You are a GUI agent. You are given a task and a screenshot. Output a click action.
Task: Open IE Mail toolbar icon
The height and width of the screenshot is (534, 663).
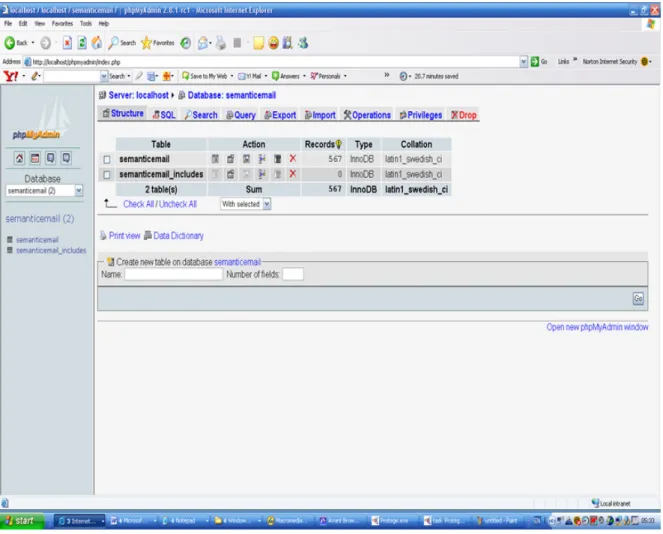[x=203, y=43]
